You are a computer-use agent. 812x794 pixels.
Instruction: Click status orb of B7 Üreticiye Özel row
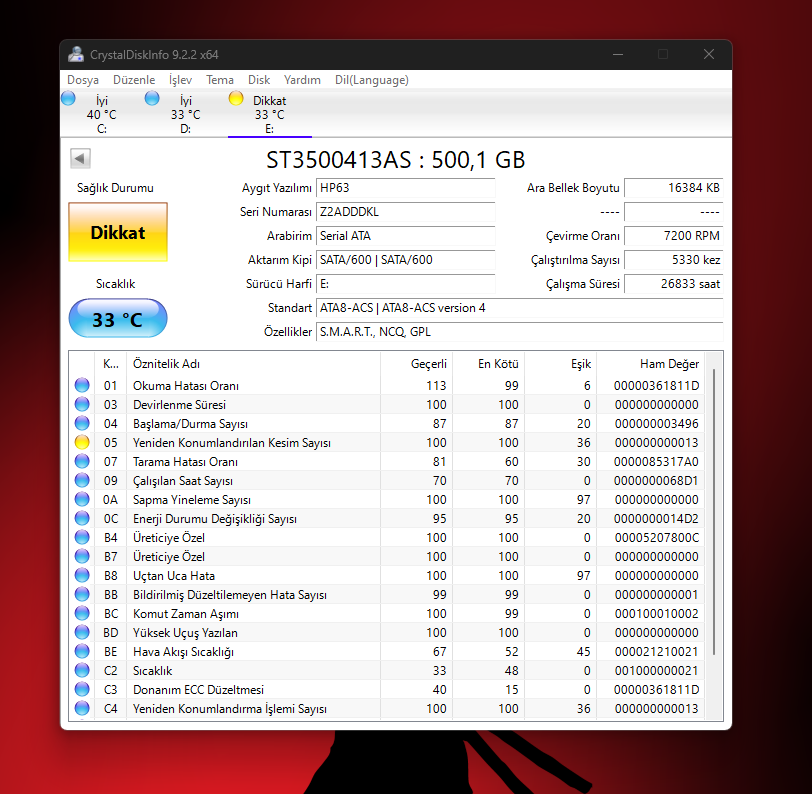tap(82, 556)
